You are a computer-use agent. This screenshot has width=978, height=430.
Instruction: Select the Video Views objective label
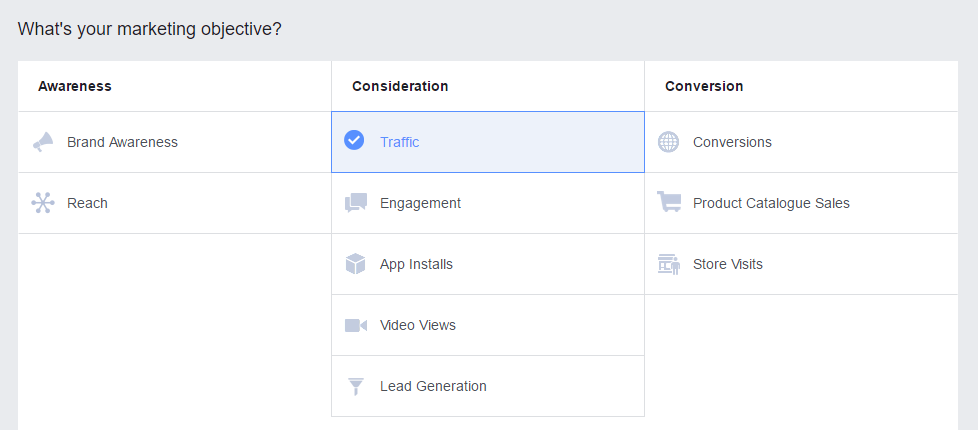[418, 325]
